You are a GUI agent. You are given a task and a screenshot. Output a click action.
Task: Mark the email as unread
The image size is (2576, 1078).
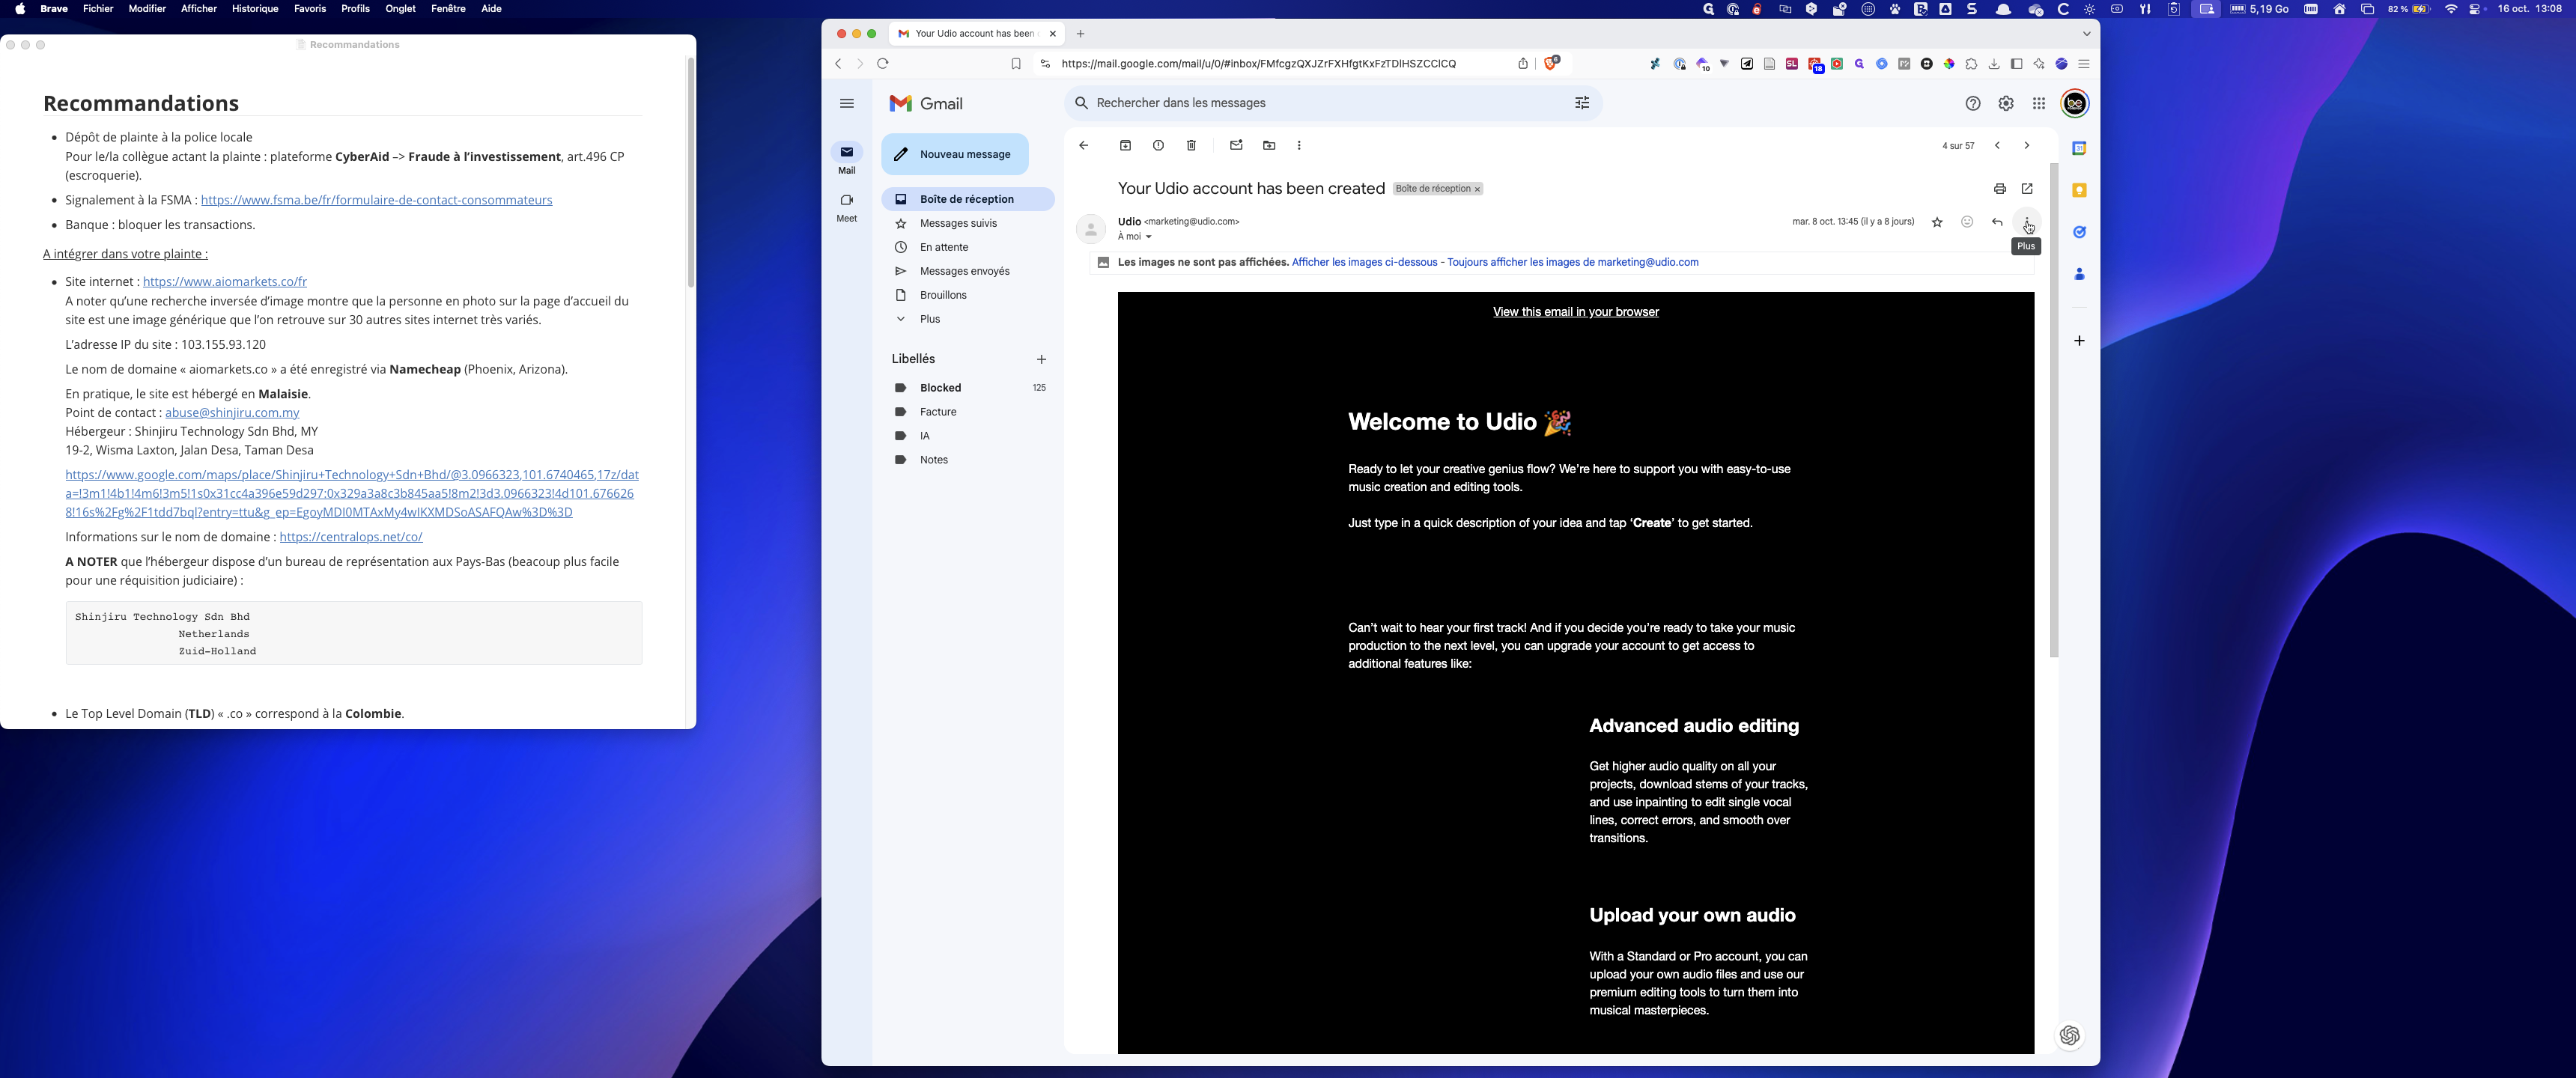pos(1236,146)
